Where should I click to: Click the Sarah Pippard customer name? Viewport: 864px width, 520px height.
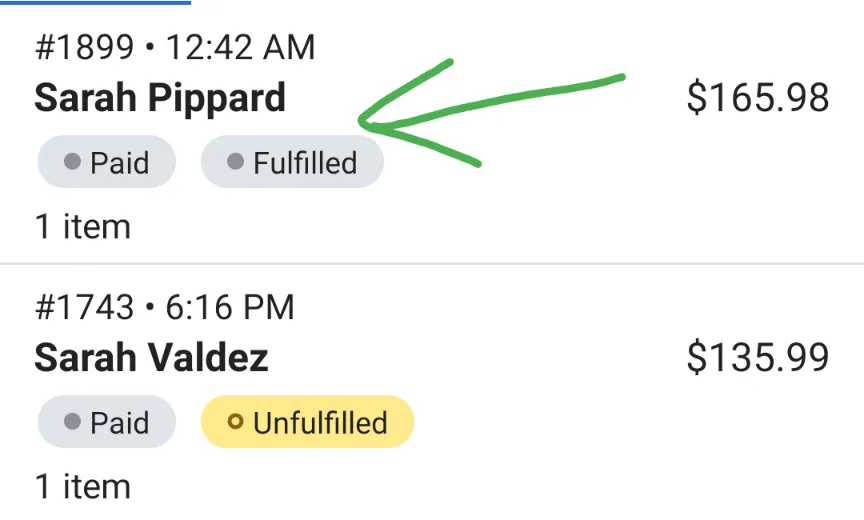point(160,98)
